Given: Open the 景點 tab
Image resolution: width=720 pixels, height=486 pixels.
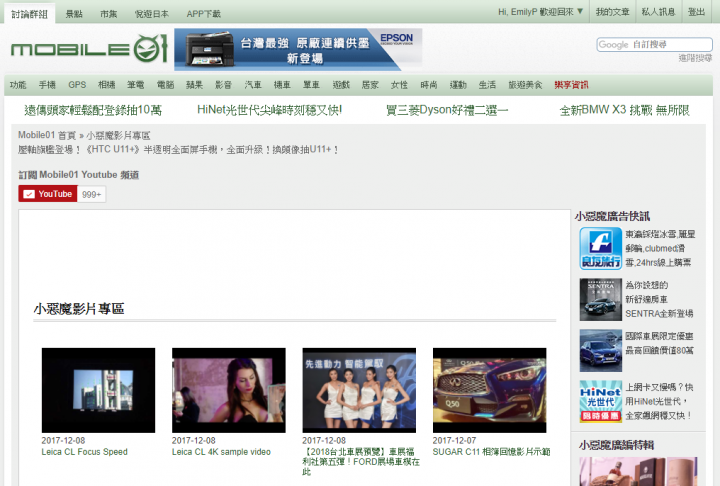Looking at the screenshot, I should pyautogui.click(x=73, y=14).
